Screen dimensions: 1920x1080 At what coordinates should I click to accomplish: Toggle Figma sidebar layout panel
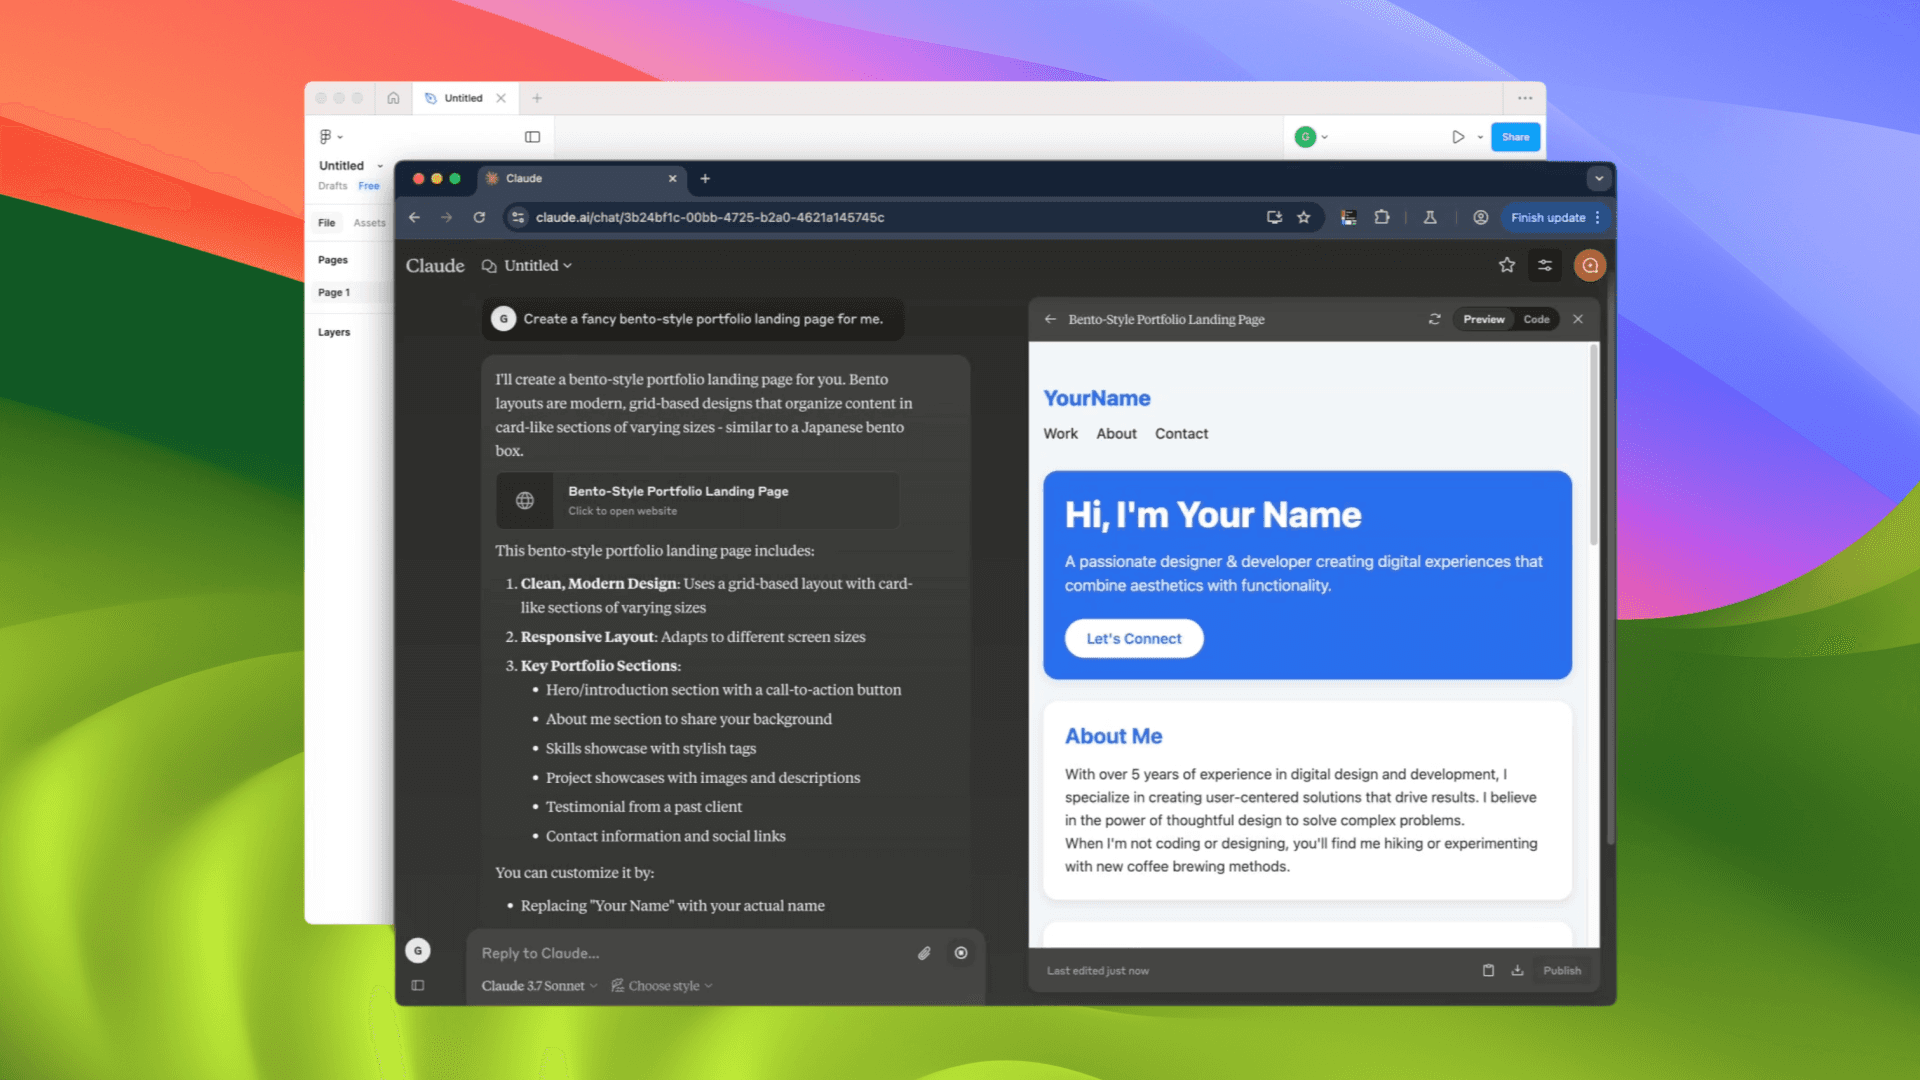click(532, 137)
